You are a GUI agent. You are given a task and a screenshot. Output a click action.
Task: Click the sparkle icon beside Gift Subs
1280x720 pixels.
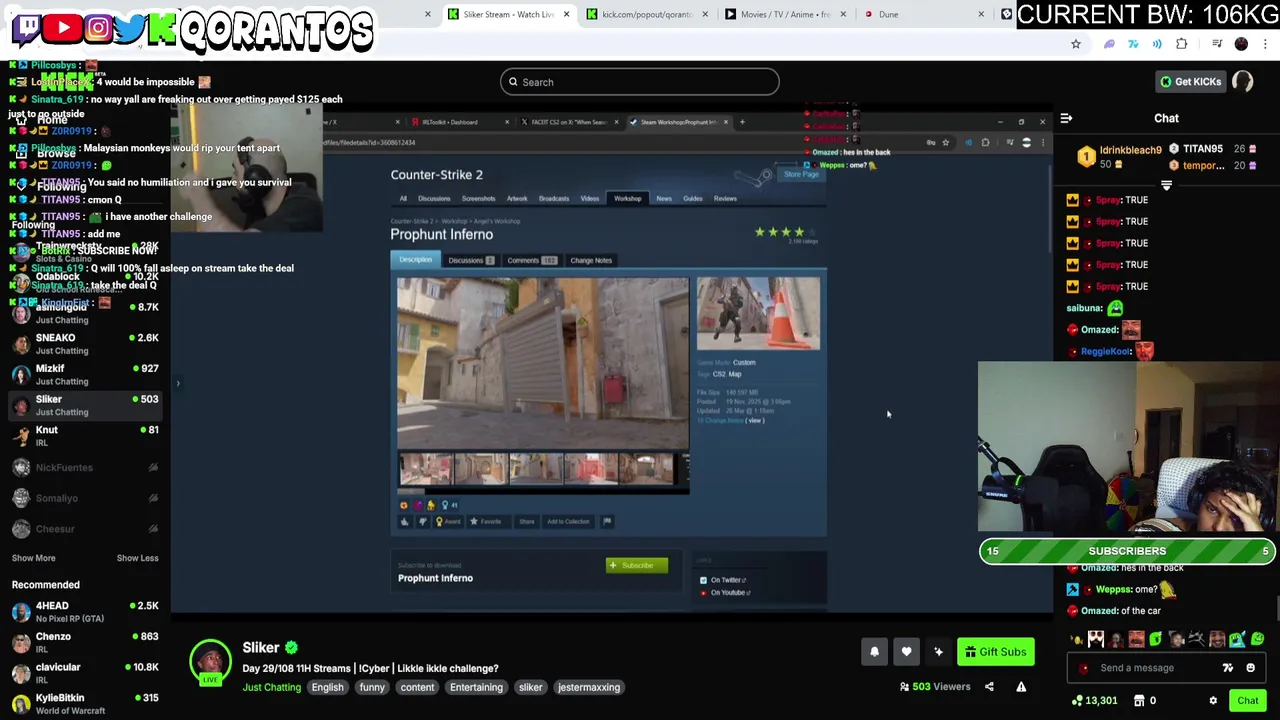[938, 652]
